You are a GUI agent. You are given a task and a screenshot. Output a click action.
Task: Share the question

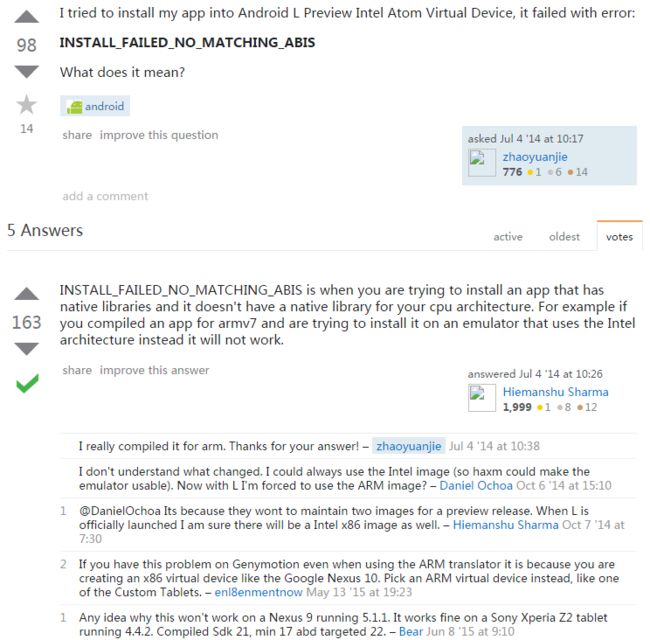[x=77, y=135]
